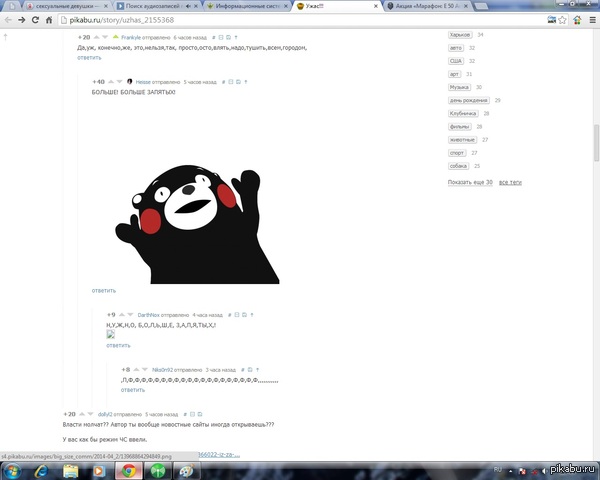Click the # permalink in Heisse's comment
The image size is (600, 480).
coord(223,82)
